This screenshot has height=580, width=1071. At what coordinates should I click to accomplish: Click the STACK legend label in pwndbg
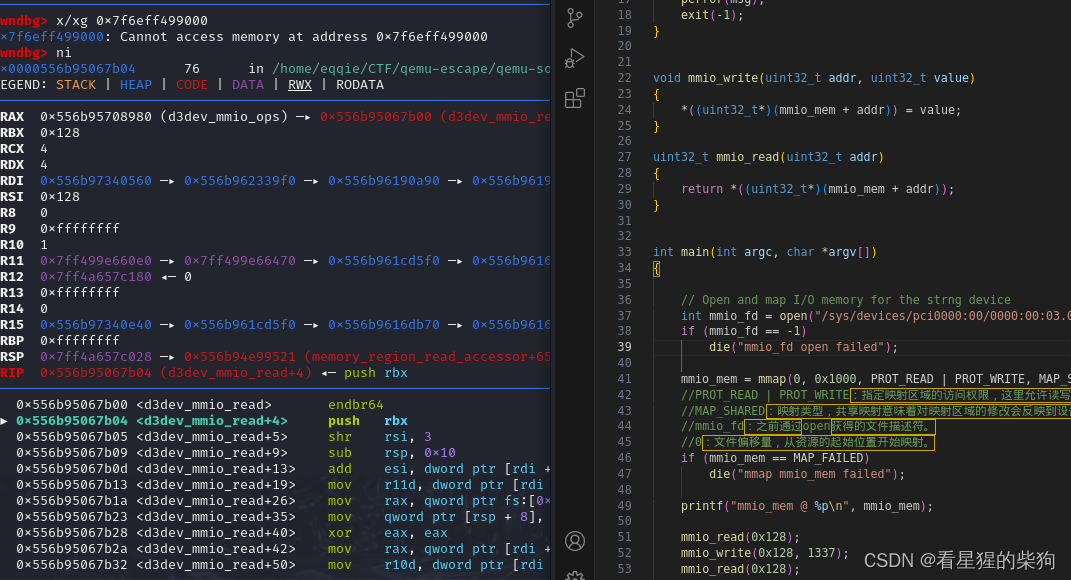(x=76, y=85)
